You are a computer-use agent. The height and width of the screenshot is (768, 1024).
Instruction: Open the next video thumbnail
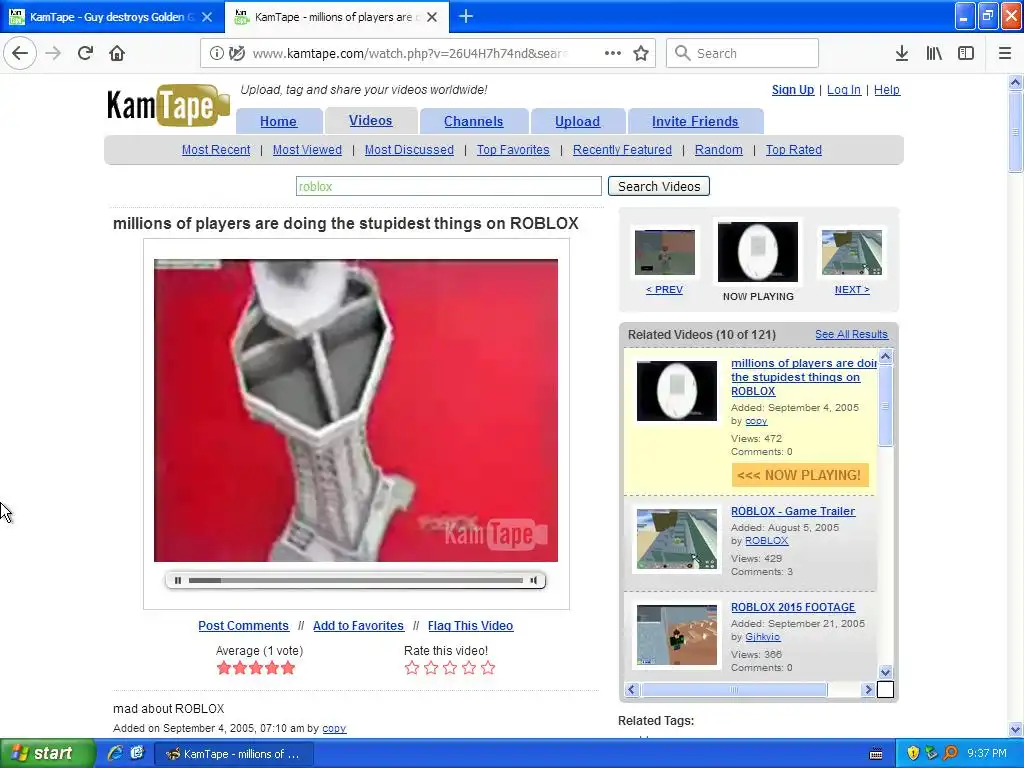pyautogui.click(x=852, y=252)
